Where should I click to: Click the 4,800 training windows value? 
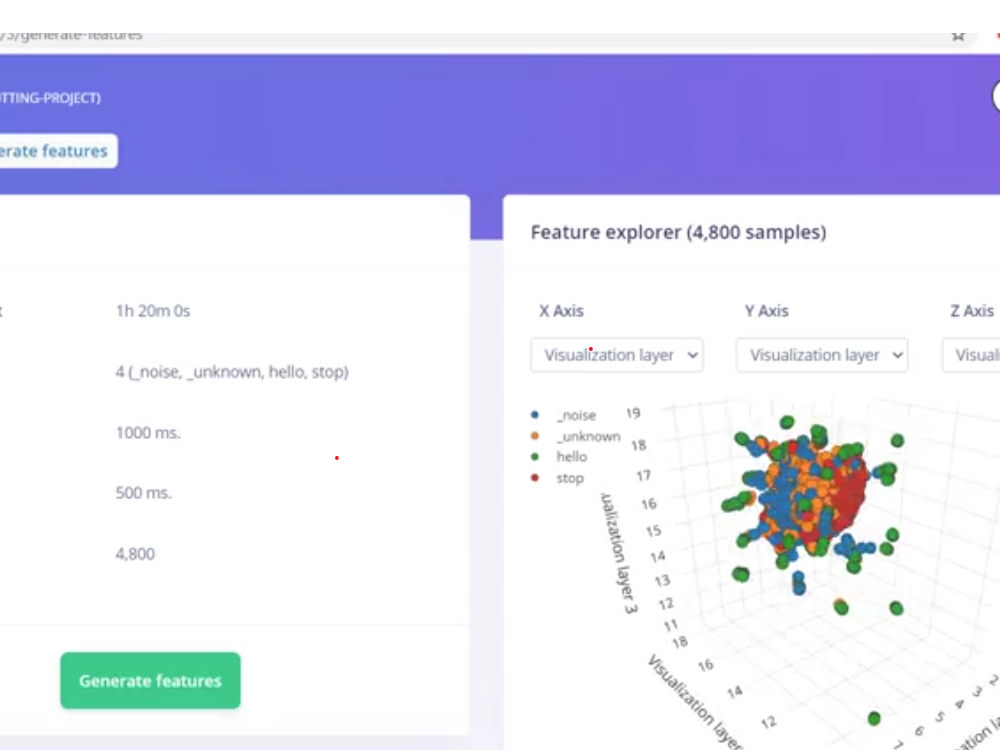(135, 554)
